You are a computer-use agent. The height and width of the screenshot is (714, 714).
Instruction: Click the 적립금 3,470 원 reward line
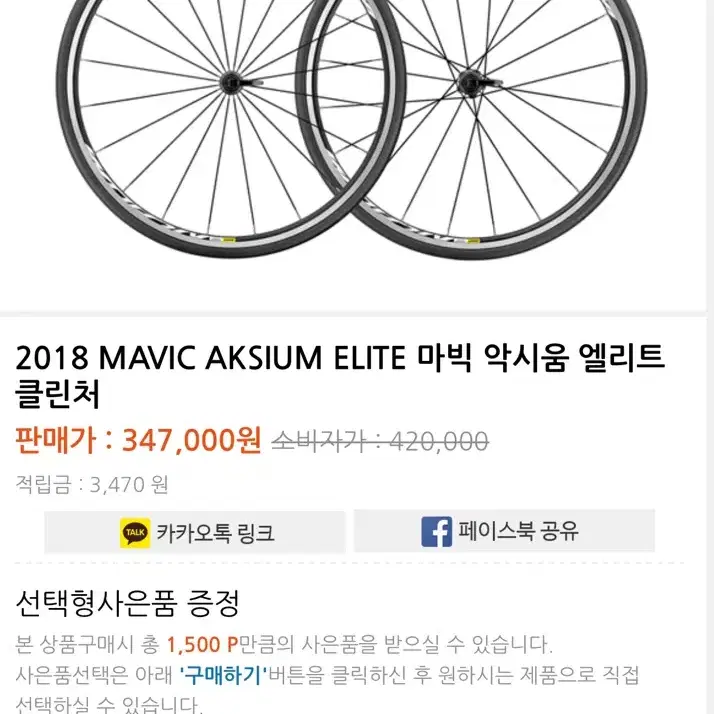pos(92,484)
